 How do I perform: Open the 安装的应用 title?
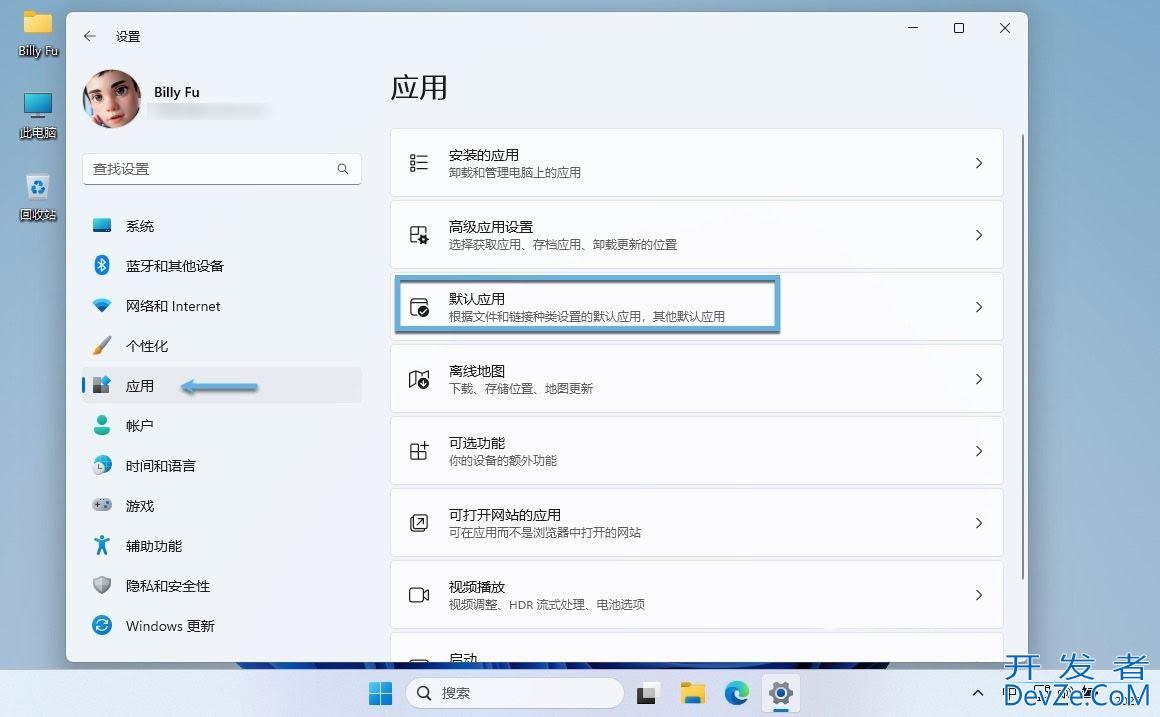coord(483,155)
